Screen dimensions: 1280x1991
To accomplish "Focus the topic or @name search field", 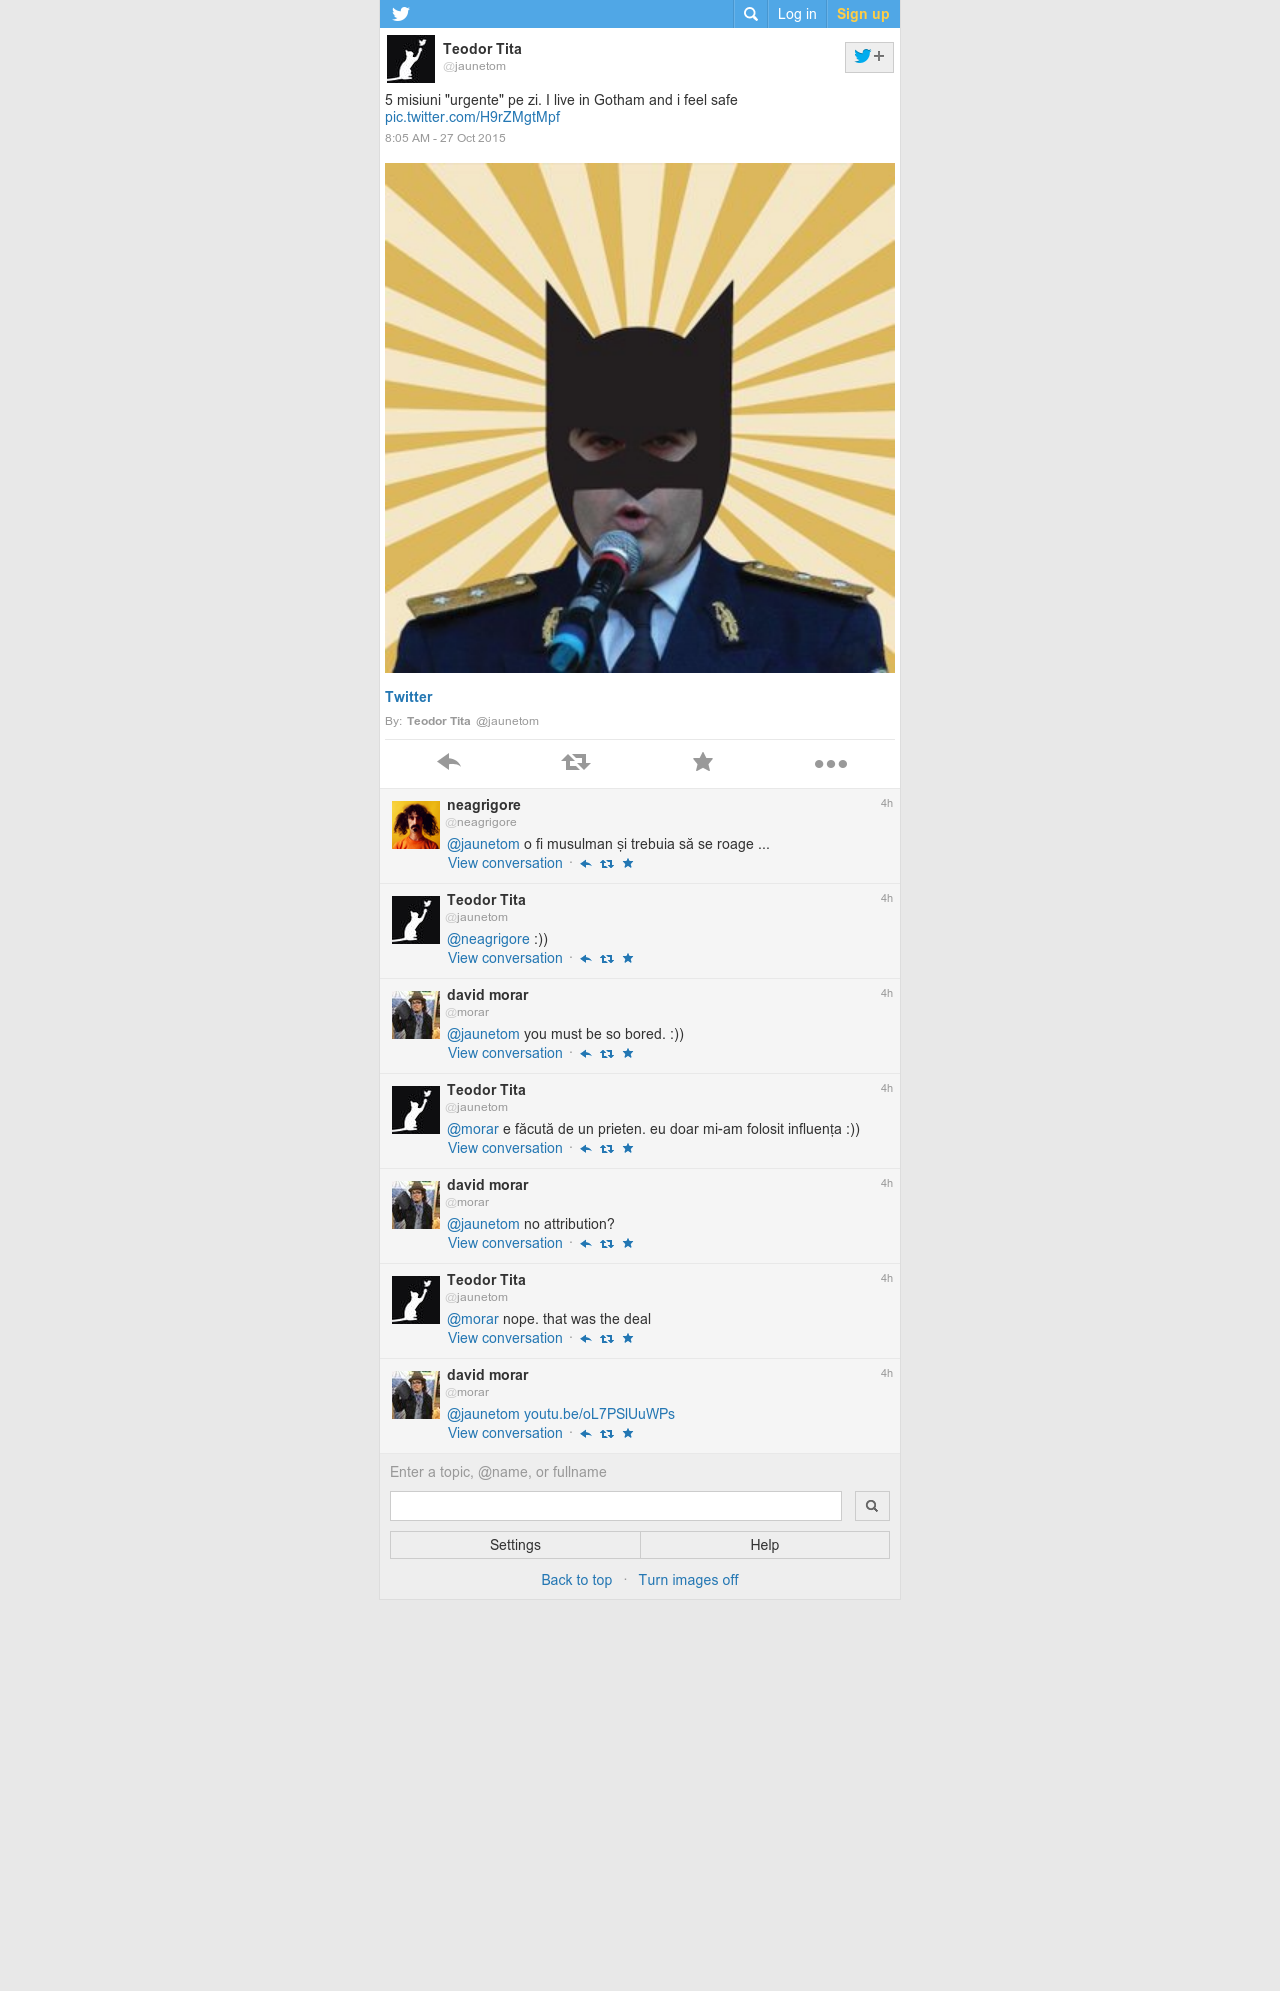I will pyautogui.click(x=616, y=1506).
